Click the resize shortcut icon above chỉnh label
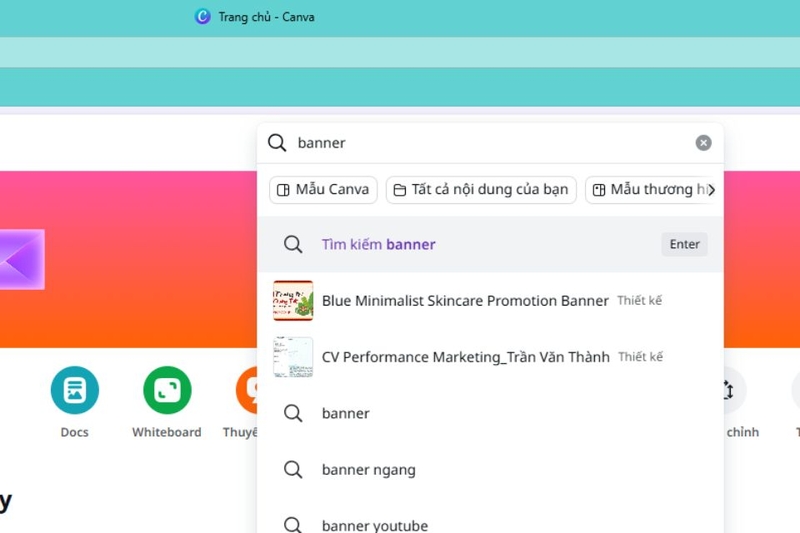 tap(735, 390)
